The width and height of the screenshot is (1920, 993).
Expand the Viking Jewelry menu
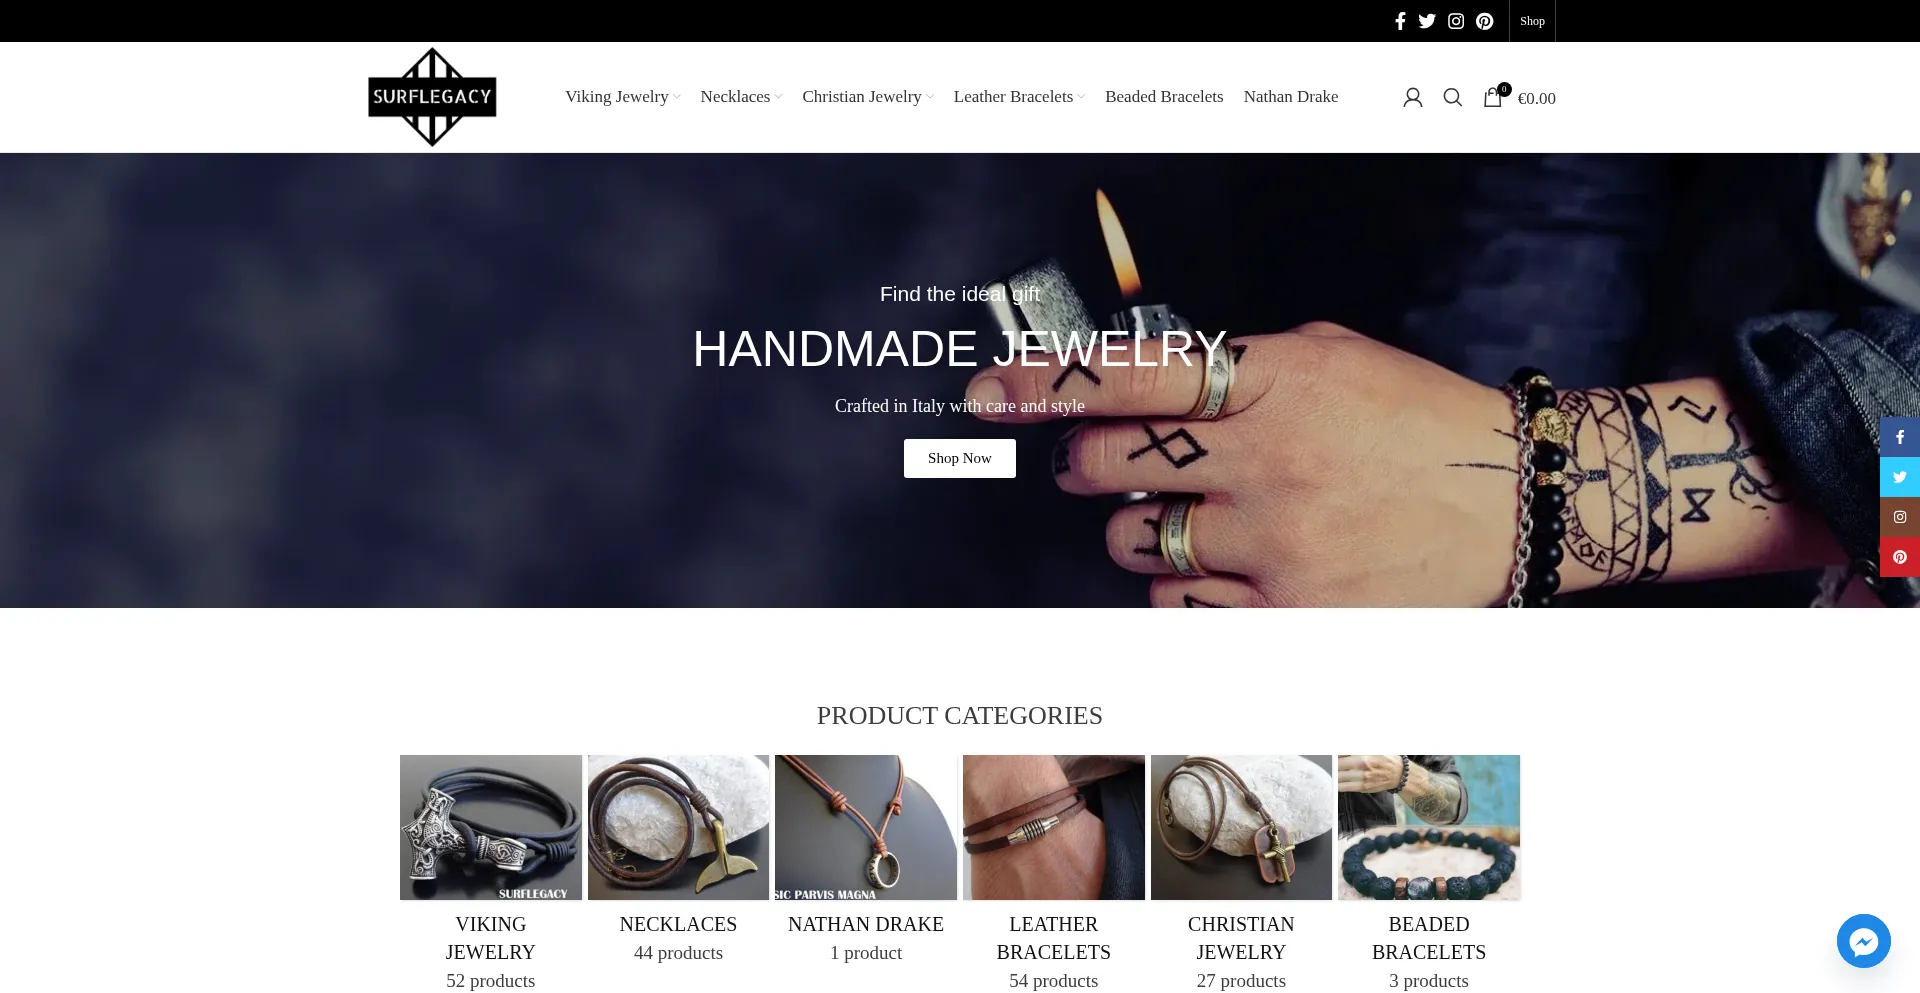(x=622, y=97)
